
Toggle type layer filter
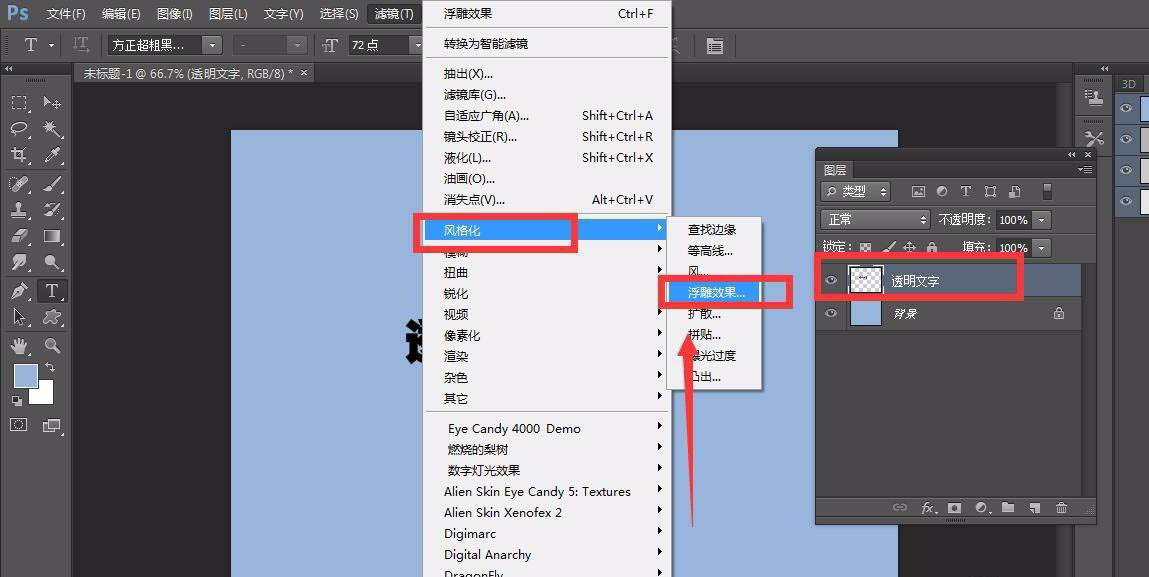966,191
